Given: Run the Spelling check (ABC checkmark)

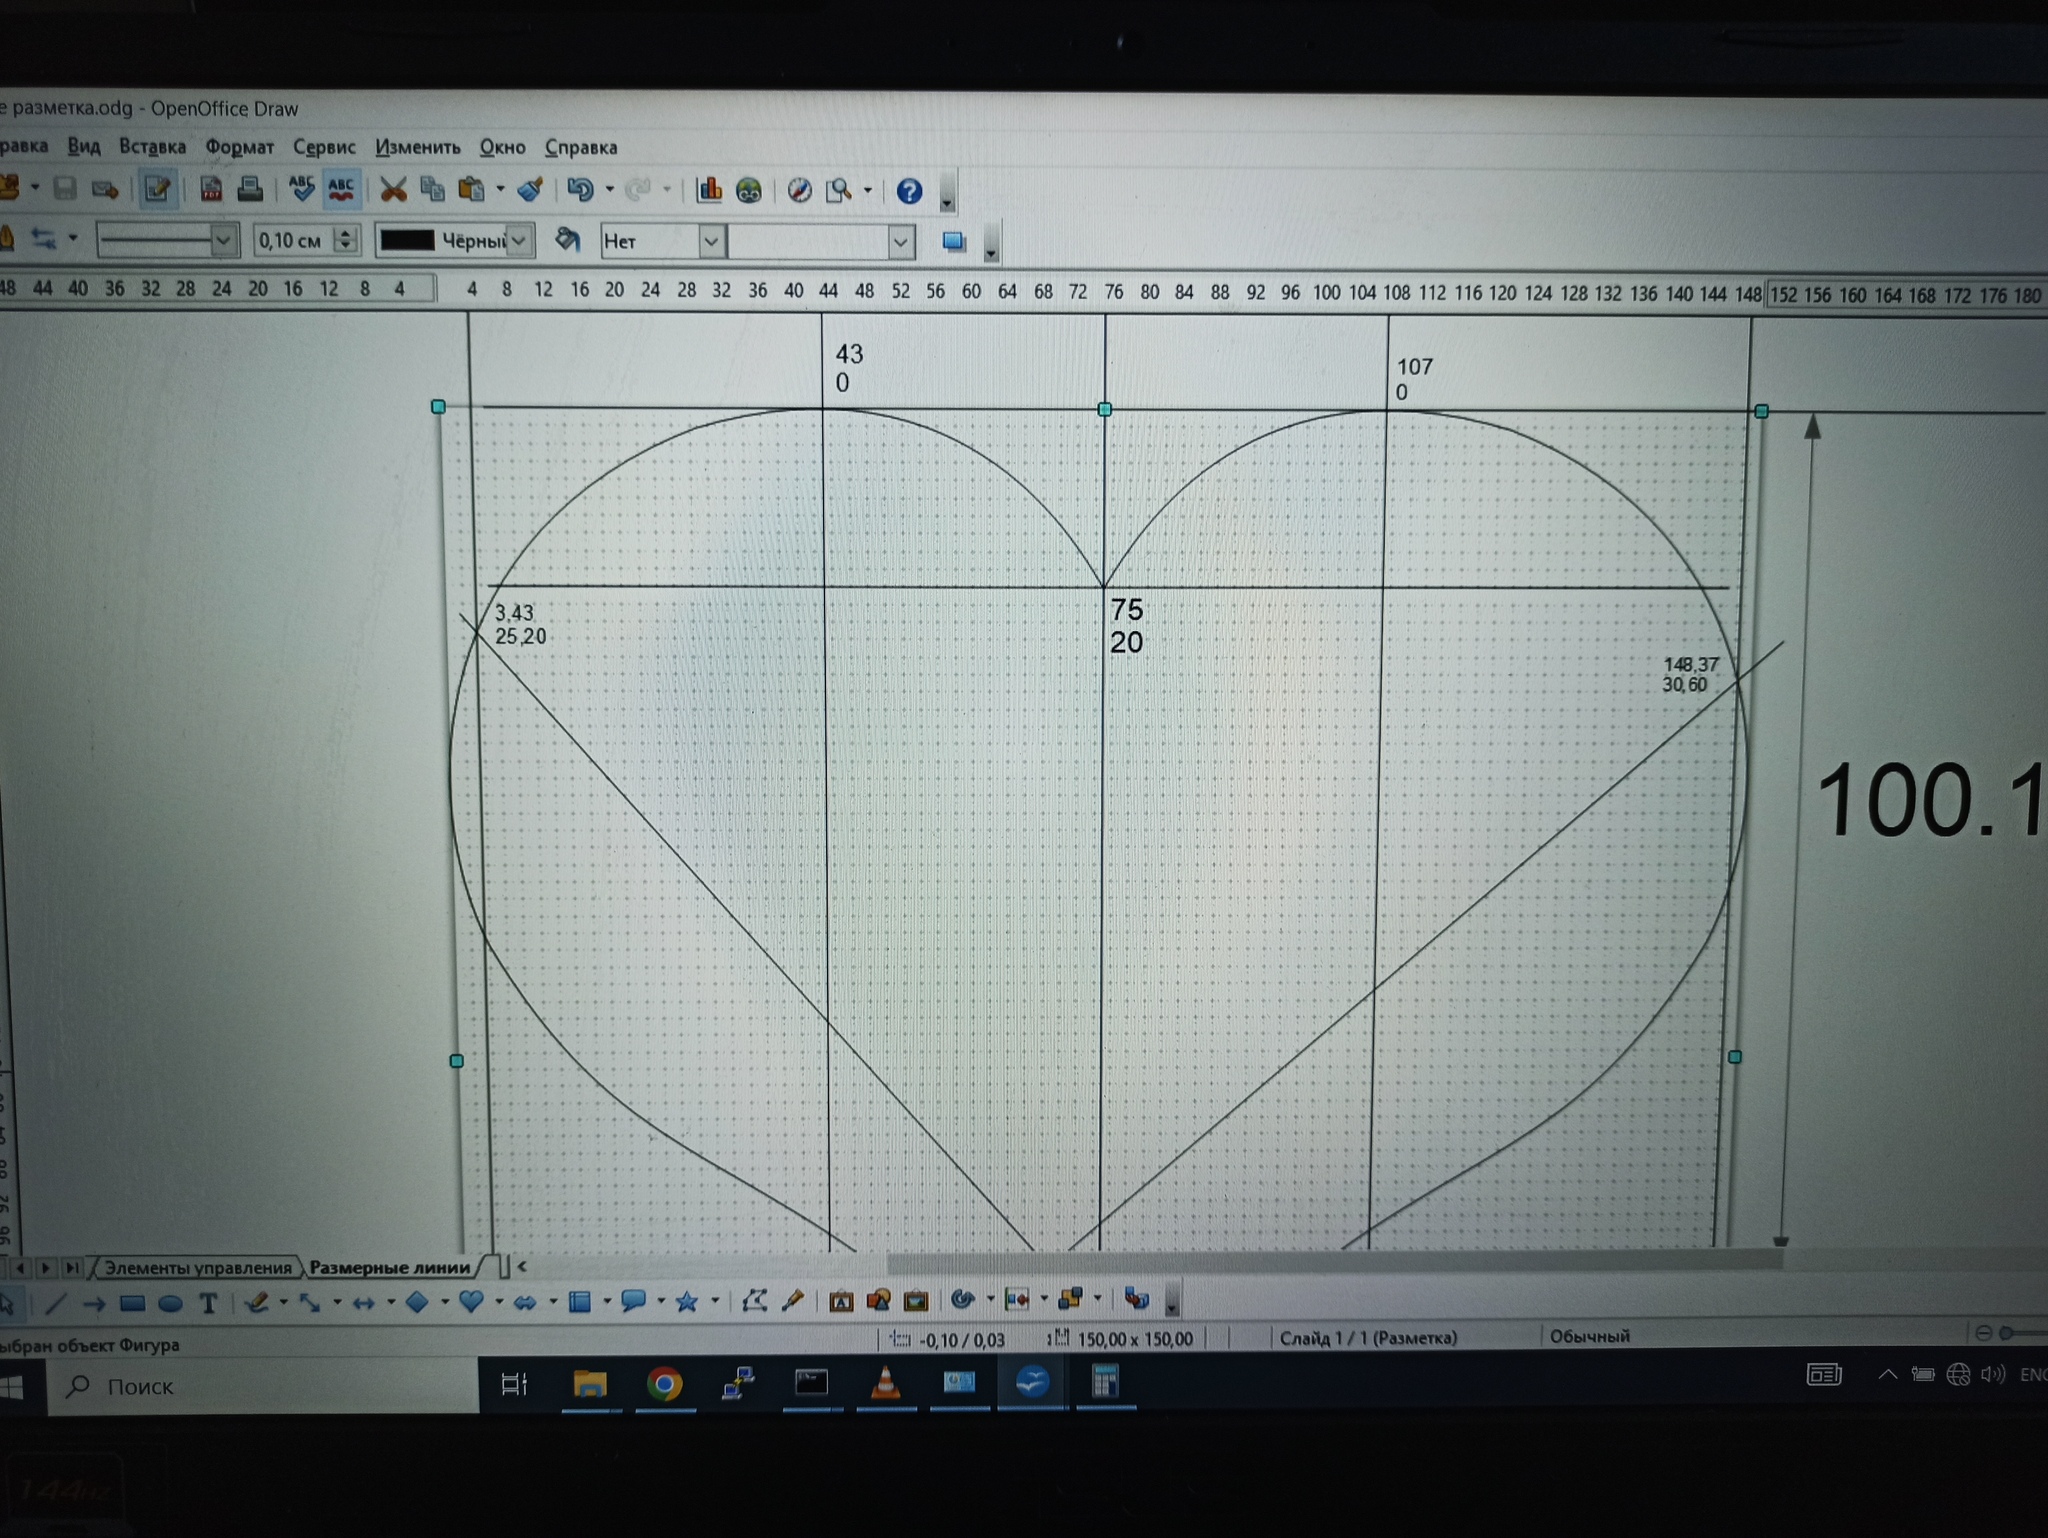Looking at the screenshot, I should click(301, 188).
